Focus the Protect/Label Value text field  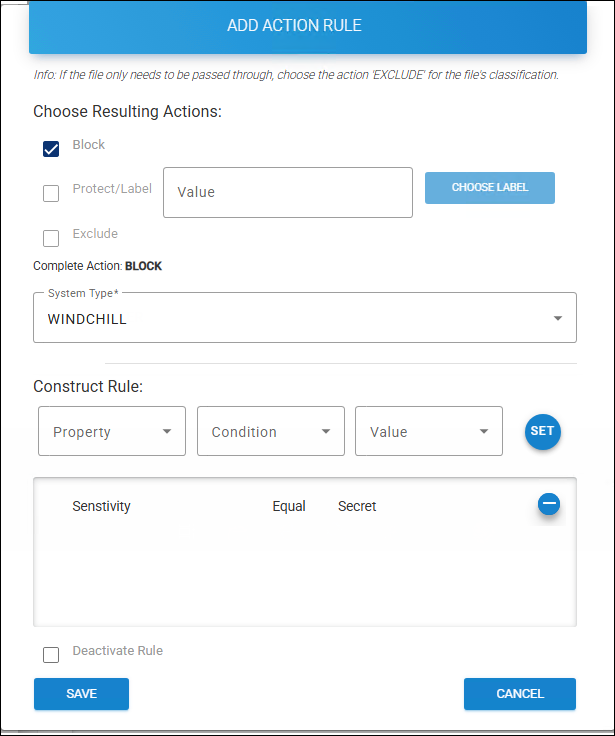288,192
